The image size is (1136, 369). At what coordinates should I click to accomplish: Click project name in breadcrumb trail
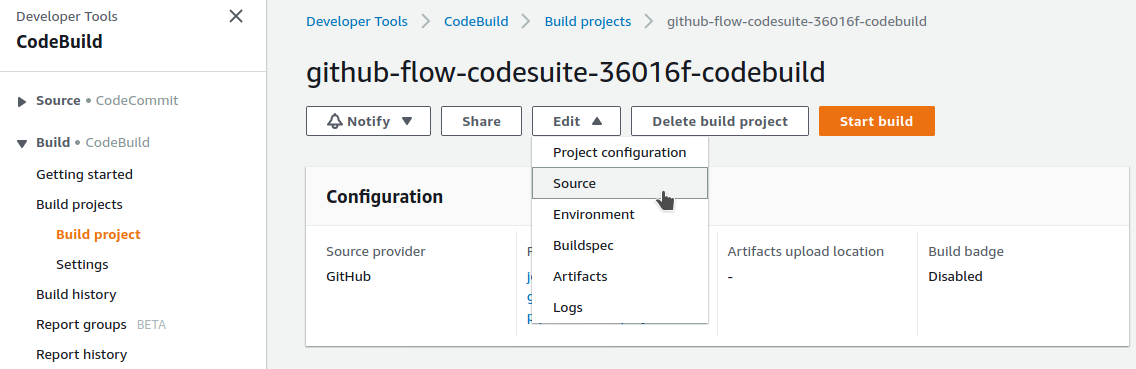[x=796, y=22]
